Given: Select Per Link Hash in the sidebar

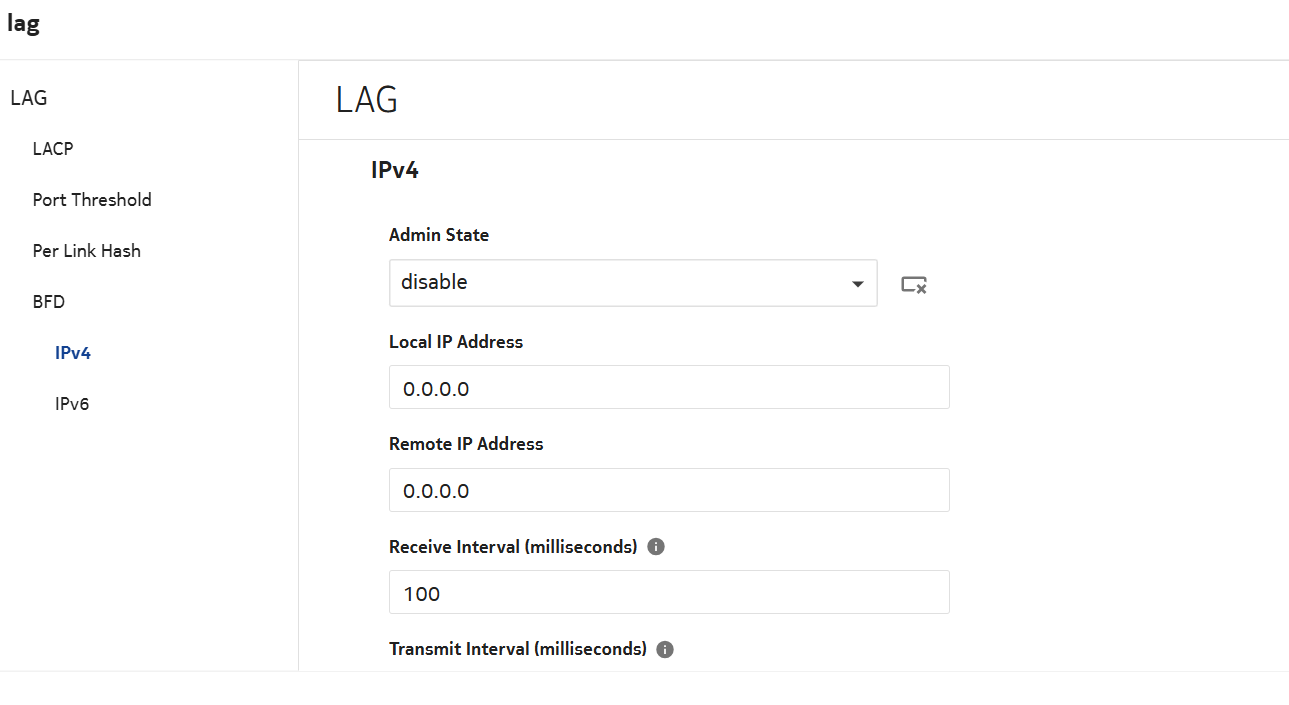Looking at the screenshot, I should point(86,251).
